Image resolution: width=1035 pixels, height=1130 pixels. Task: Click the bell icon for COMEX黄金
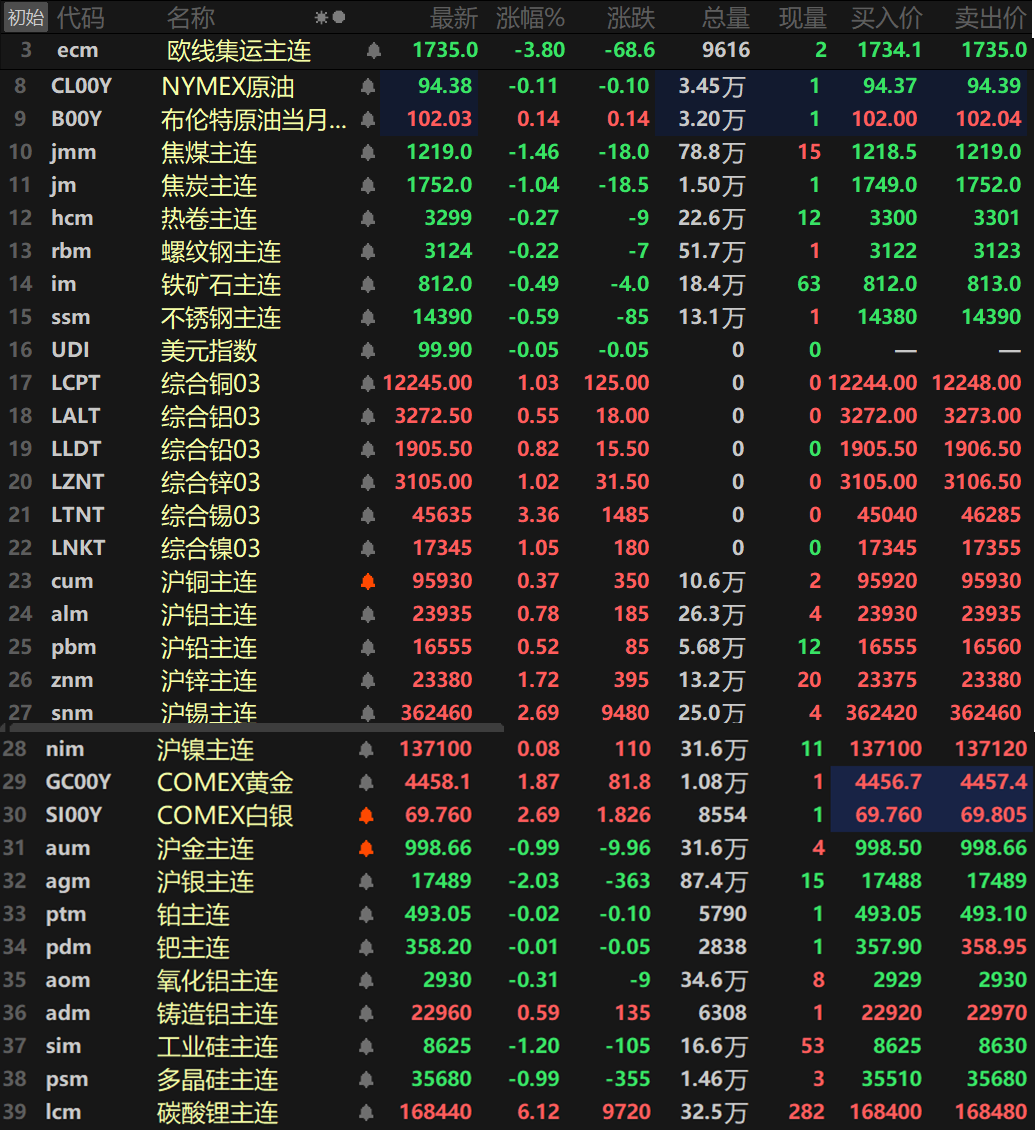click(x=366, y=782)
